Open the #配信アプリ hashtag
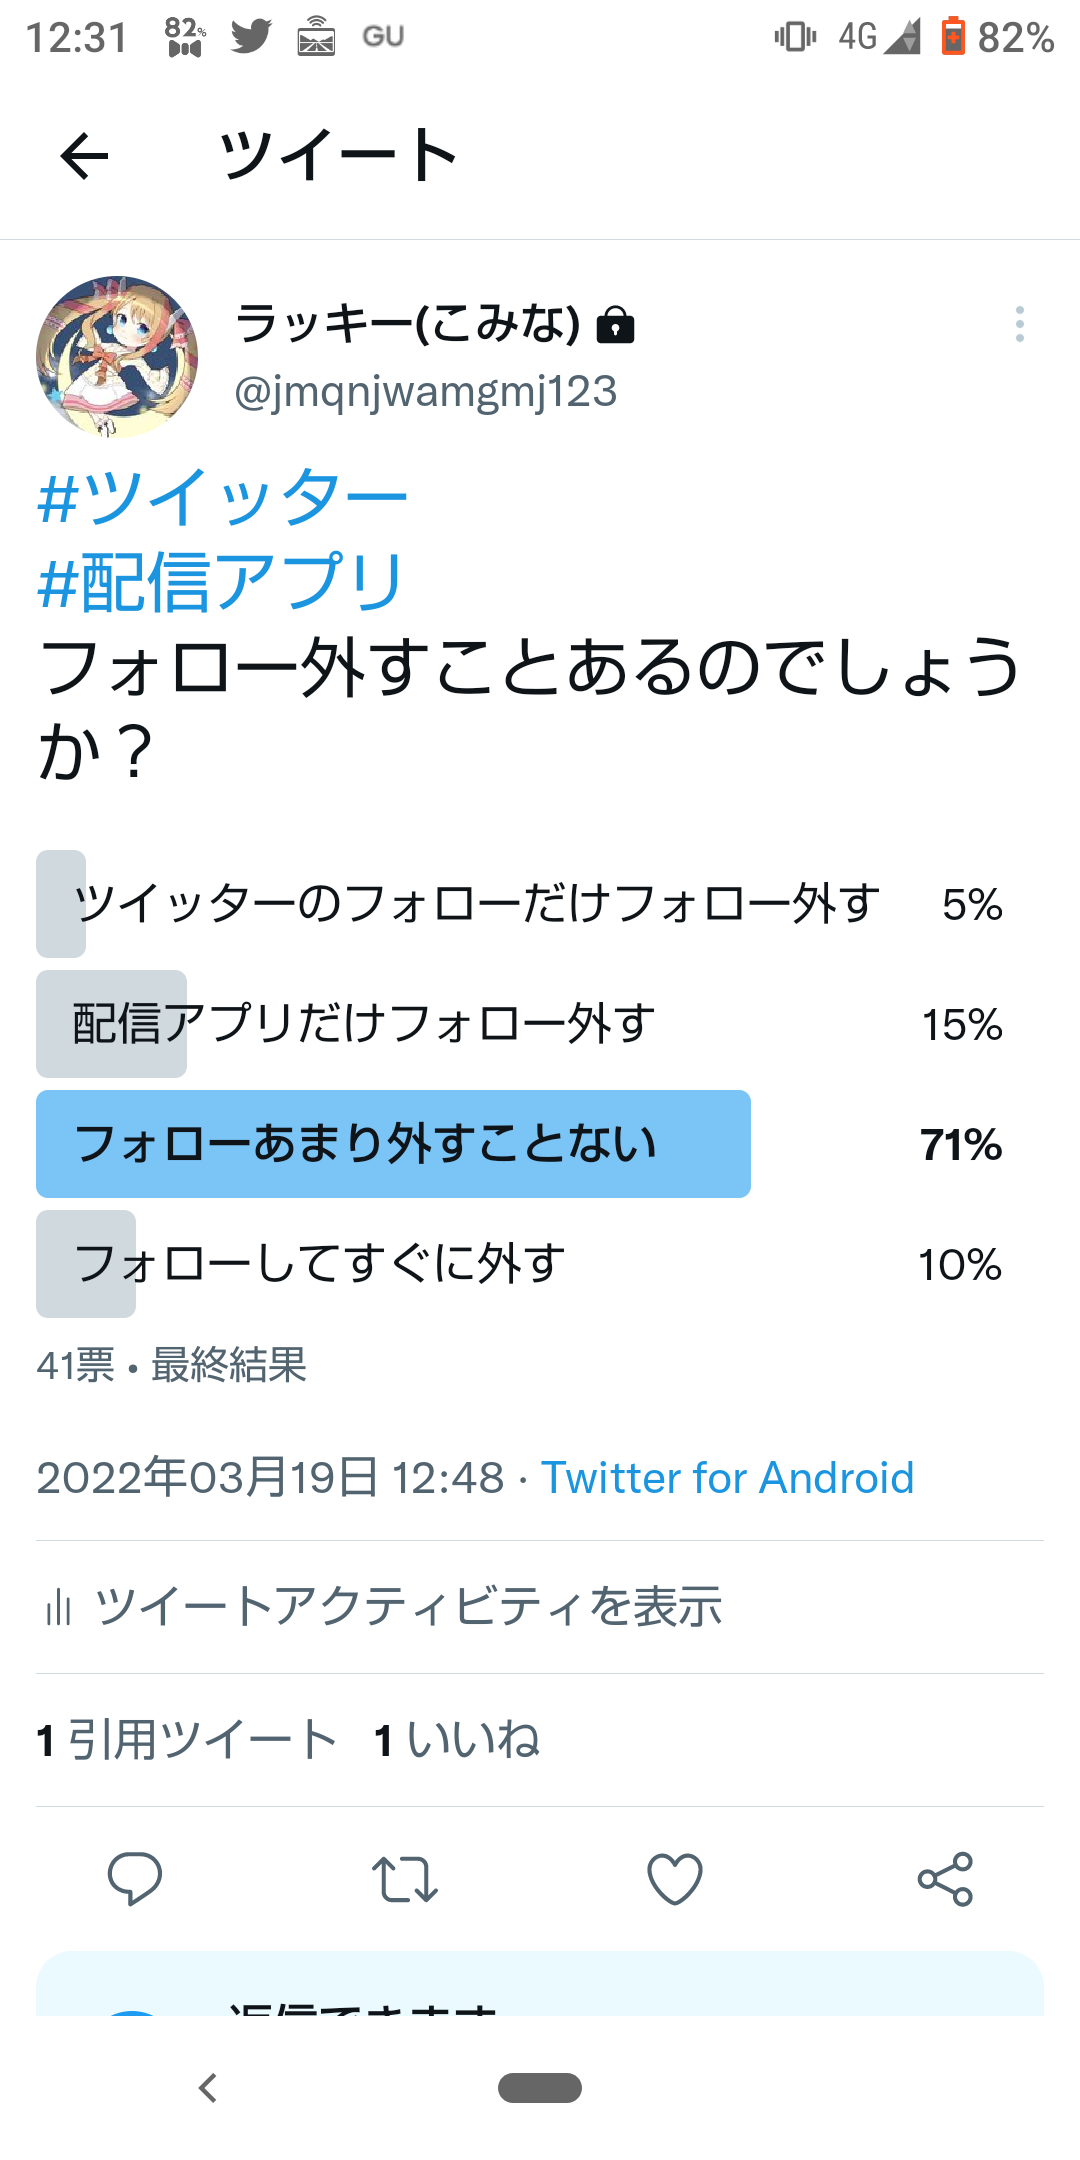The width and height of the screenshot is (1080, 2160). pos(220,582)
